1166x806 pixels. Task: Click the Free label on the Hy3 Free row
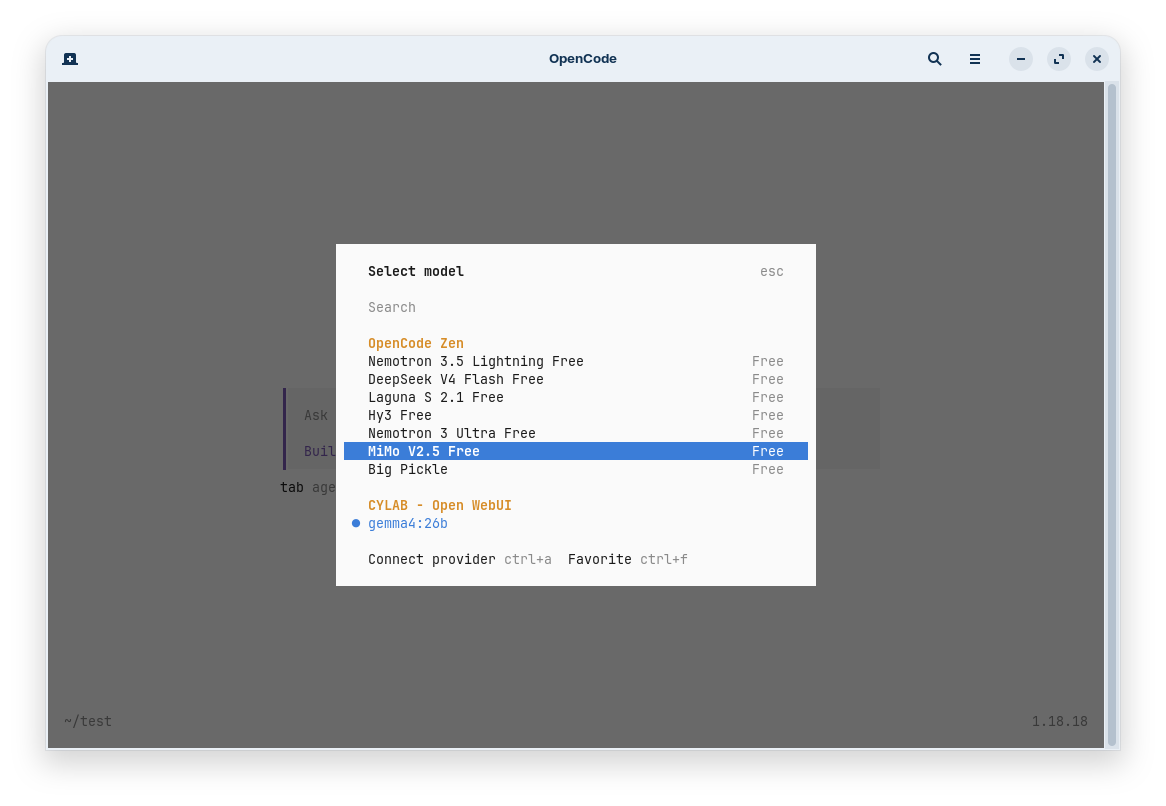pyautogui.click(x=767, y=415)
